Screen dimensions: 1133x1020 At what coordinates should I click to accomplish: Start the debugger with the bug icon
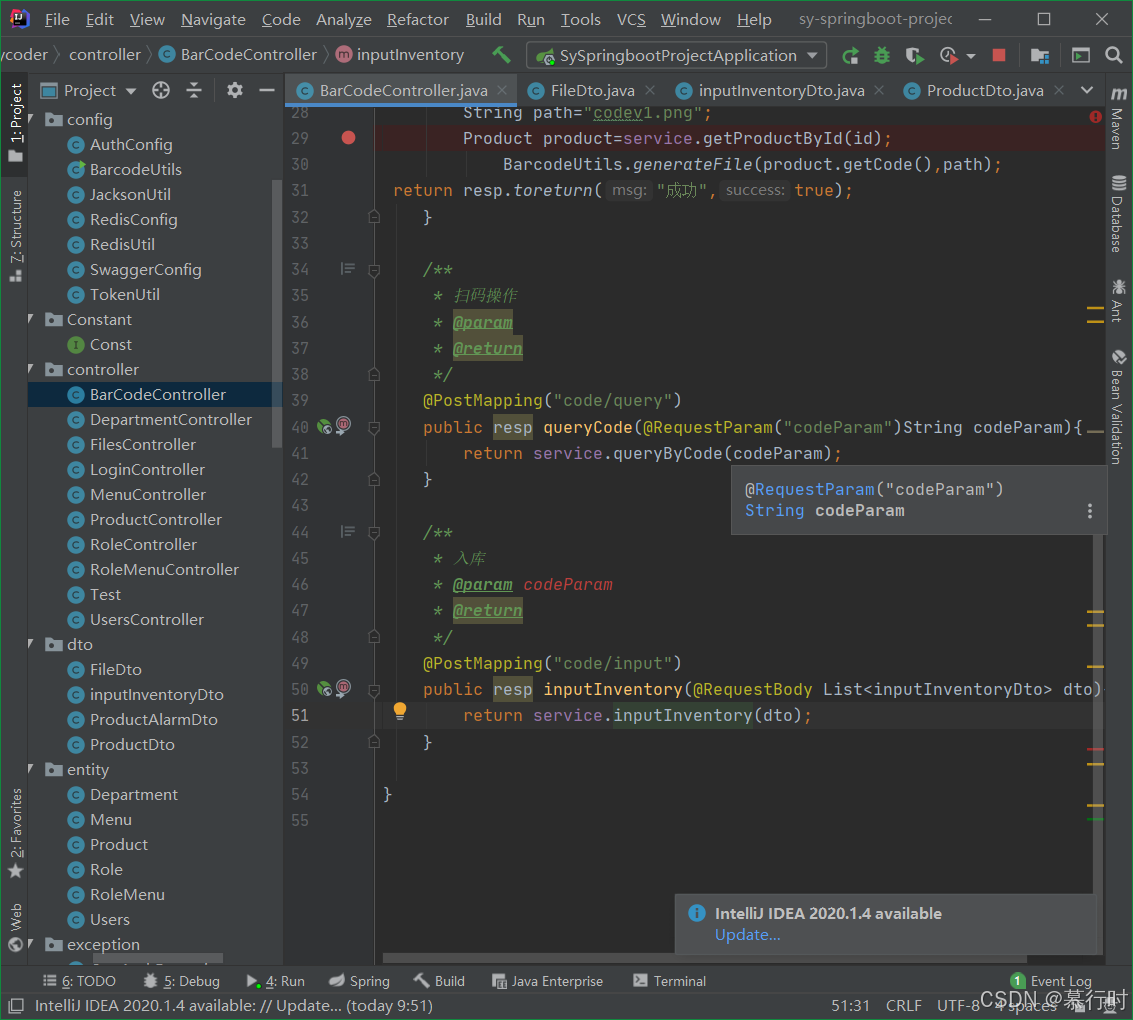pos(880,55)
